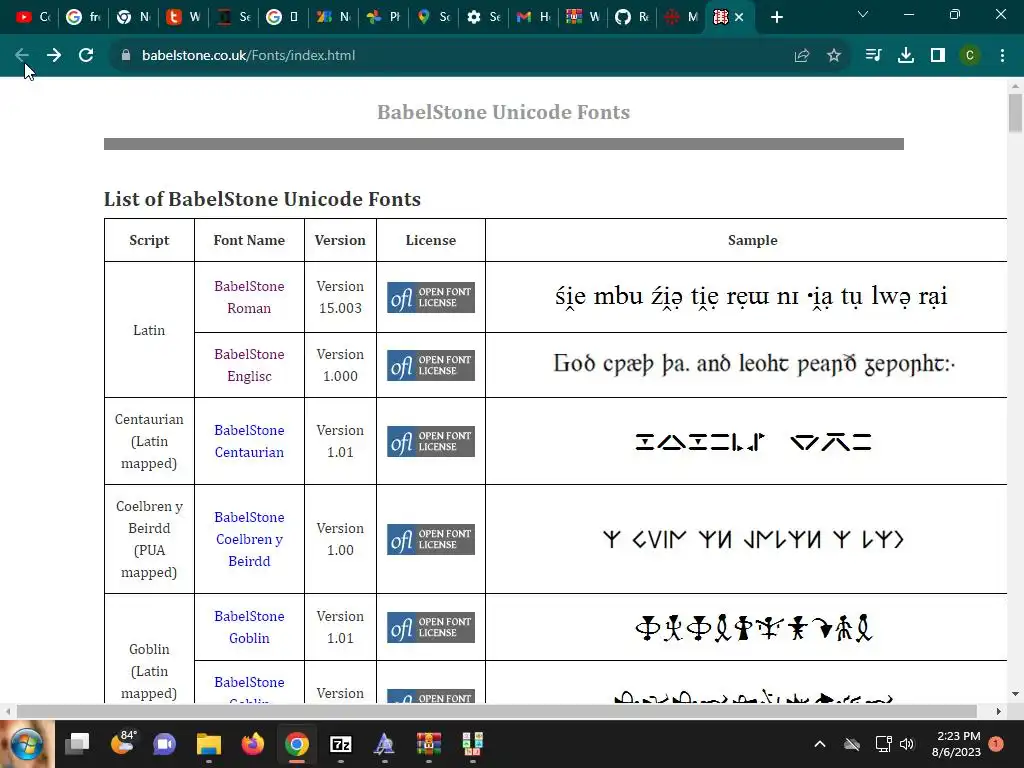Image resolution: width=1024 pixels, height=768 pixels.
Task: Open Task View on the taskbar
Action: pyautogui.click(x=78, y=744)
